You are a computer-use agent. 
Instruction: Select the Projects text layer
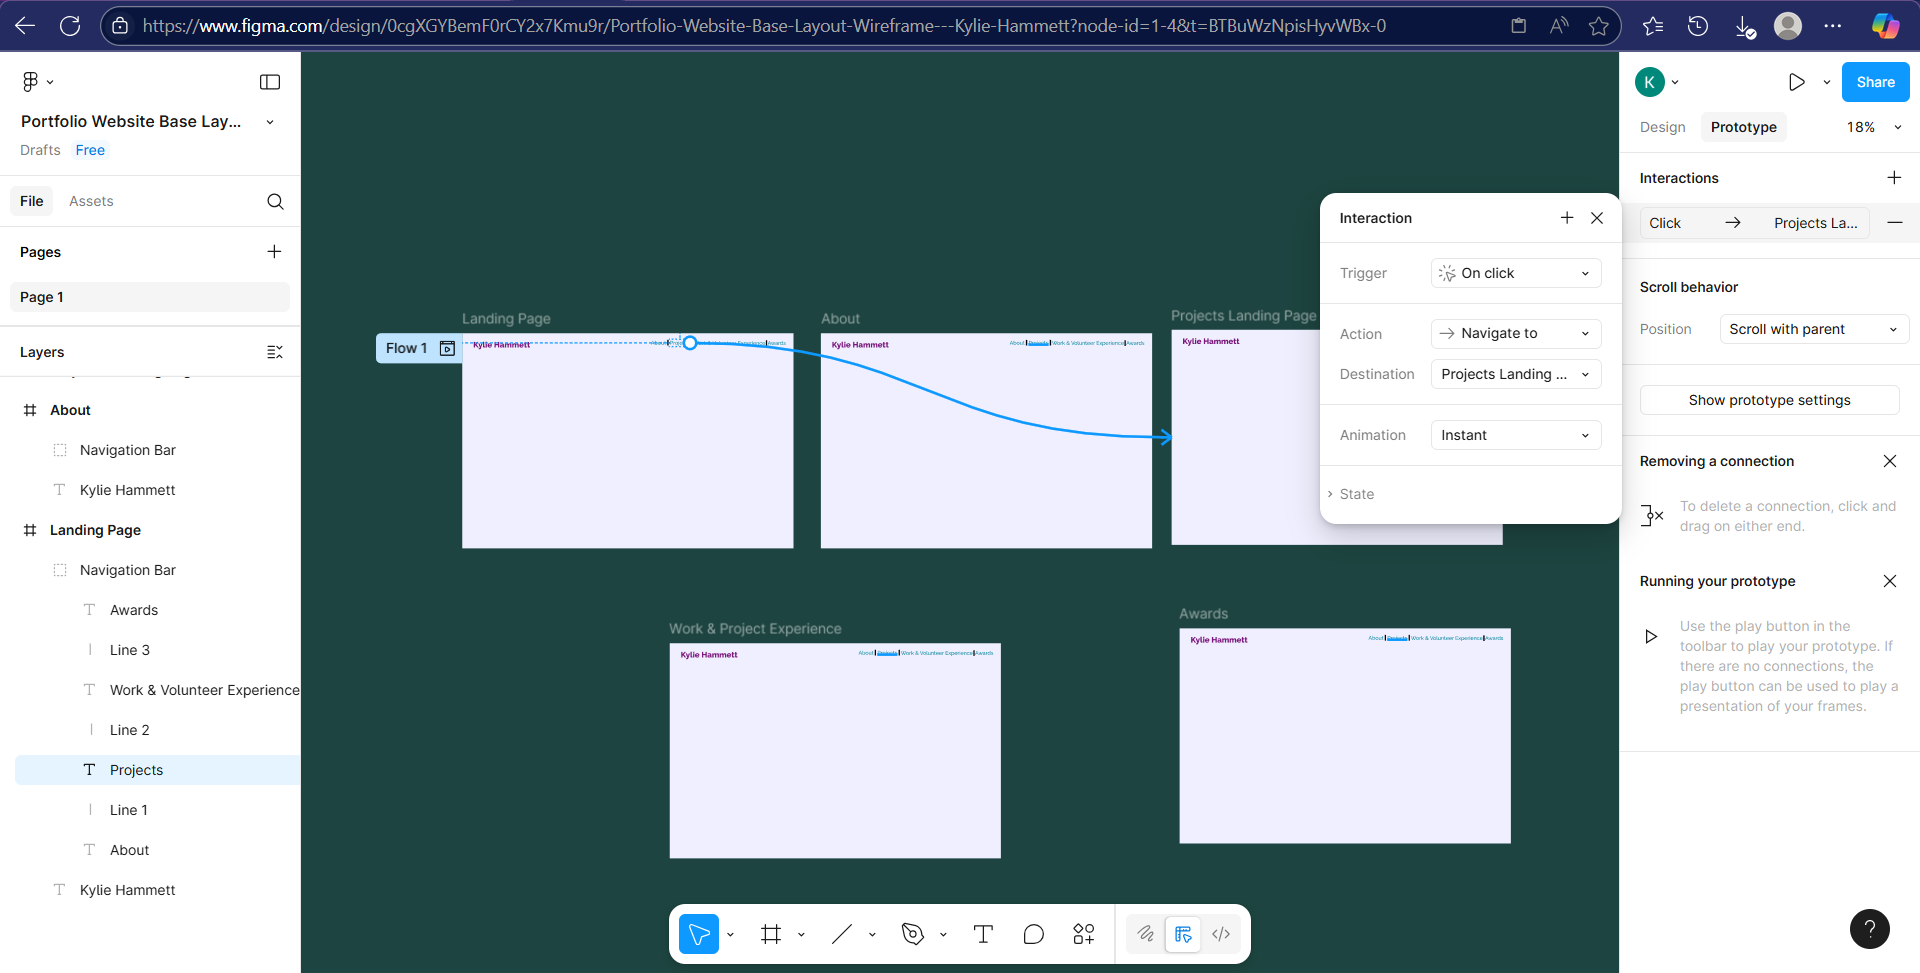[x=157, y=770]
